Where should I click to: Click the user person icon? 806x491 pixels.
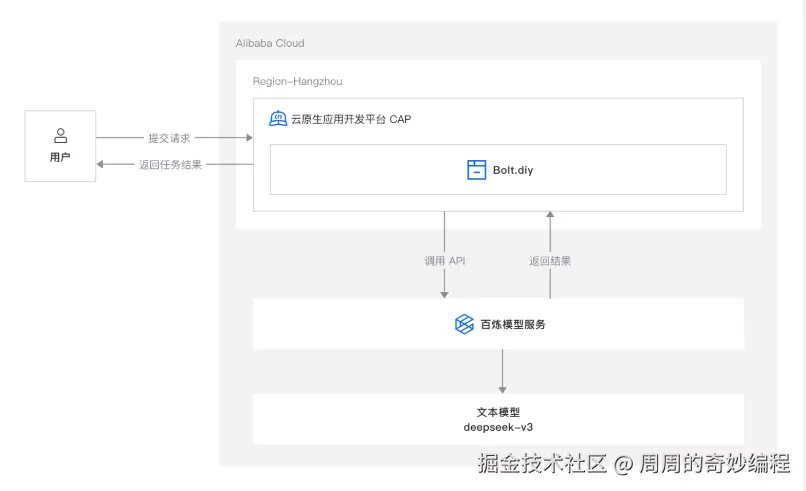pos(61,136)
